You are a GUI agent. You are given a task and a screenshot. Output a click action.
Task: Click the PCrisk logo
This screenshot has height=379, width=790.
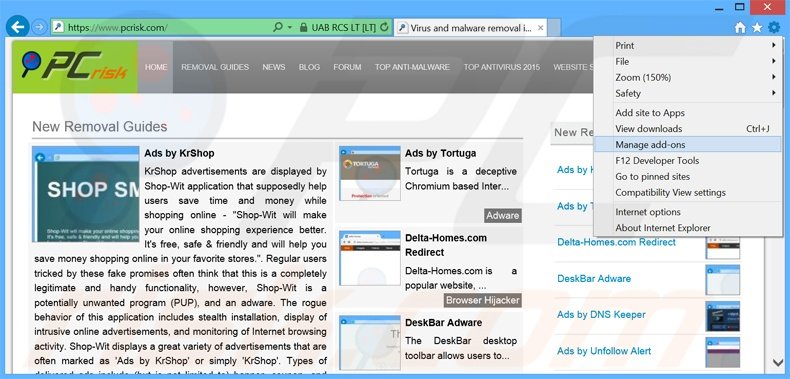pos(75,67)
